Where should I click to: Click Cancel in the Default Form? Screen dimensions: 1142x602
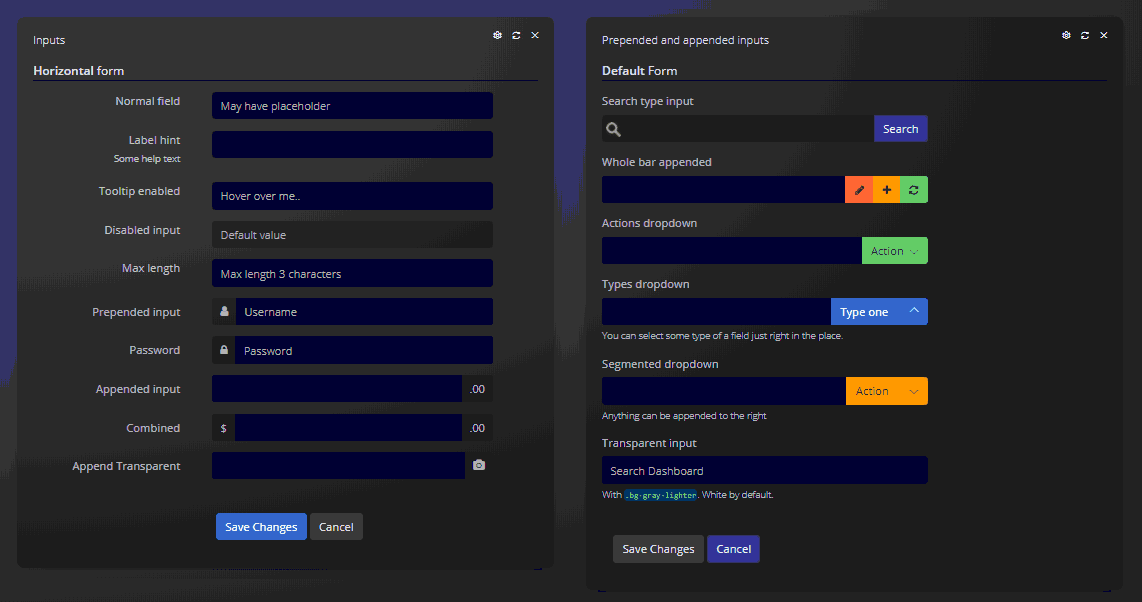pyautogui.click(x=733, y=548)
